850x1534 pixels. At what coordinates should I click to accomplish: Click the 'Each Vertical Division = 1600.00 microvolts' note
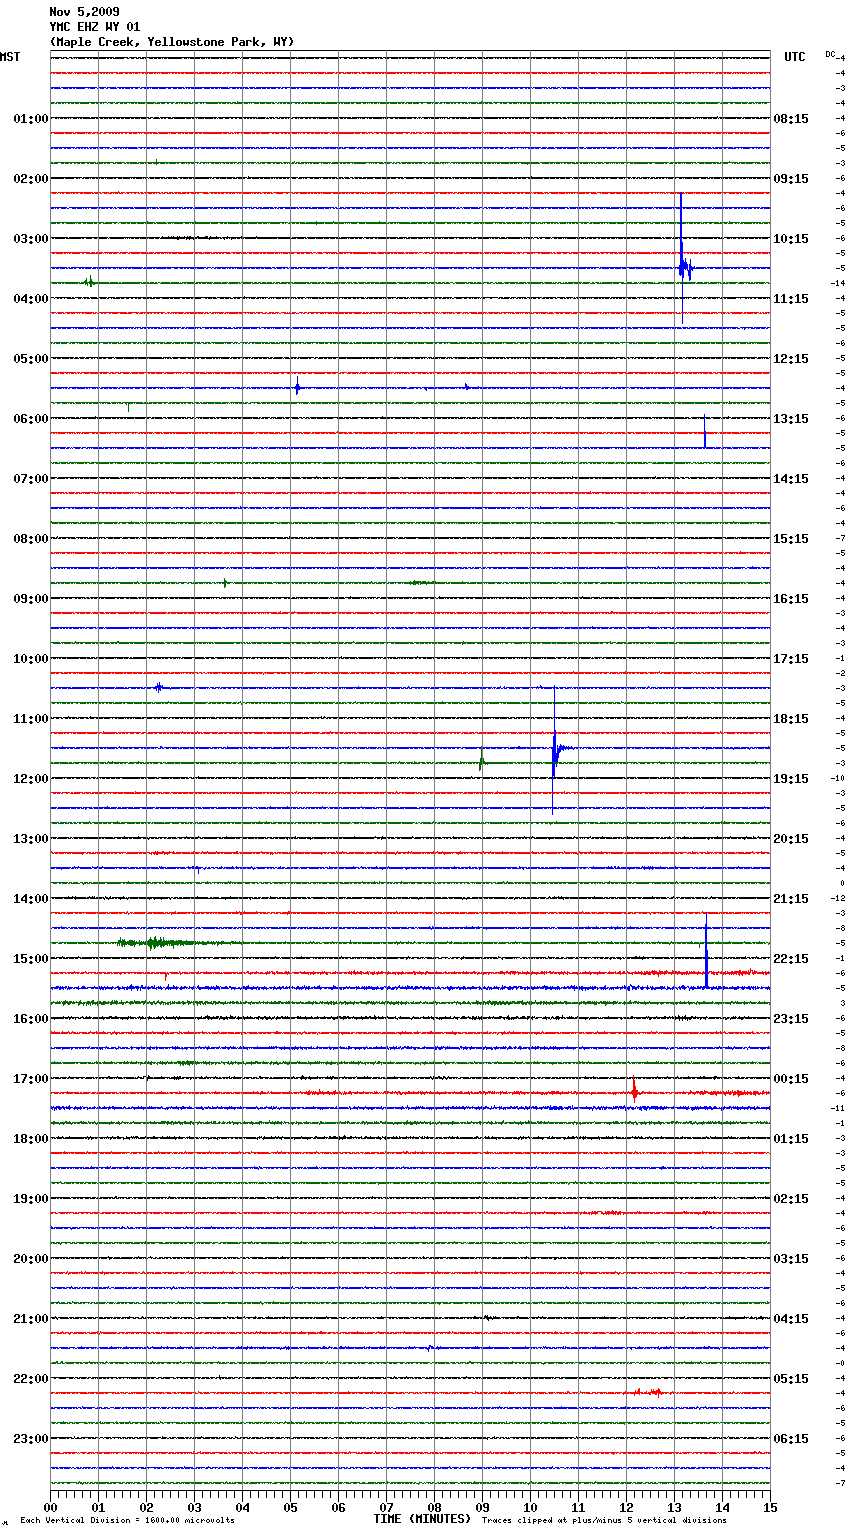[x=127, y=1521]
